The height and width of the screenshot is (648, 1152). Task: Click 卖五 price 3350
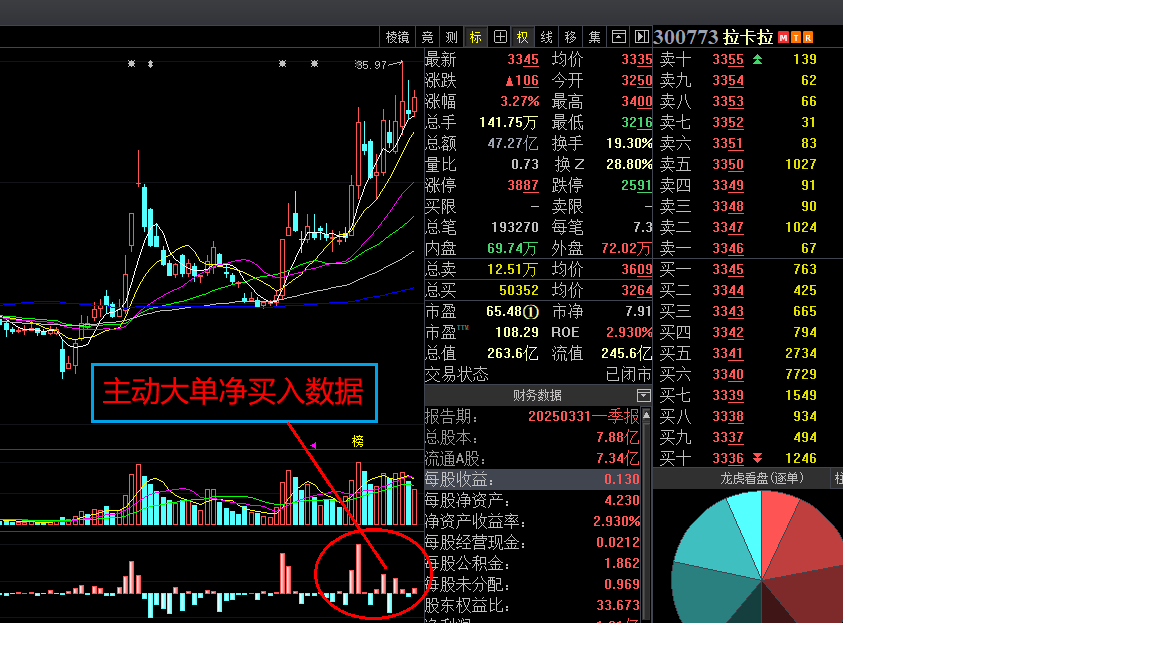tap(727, 165)
